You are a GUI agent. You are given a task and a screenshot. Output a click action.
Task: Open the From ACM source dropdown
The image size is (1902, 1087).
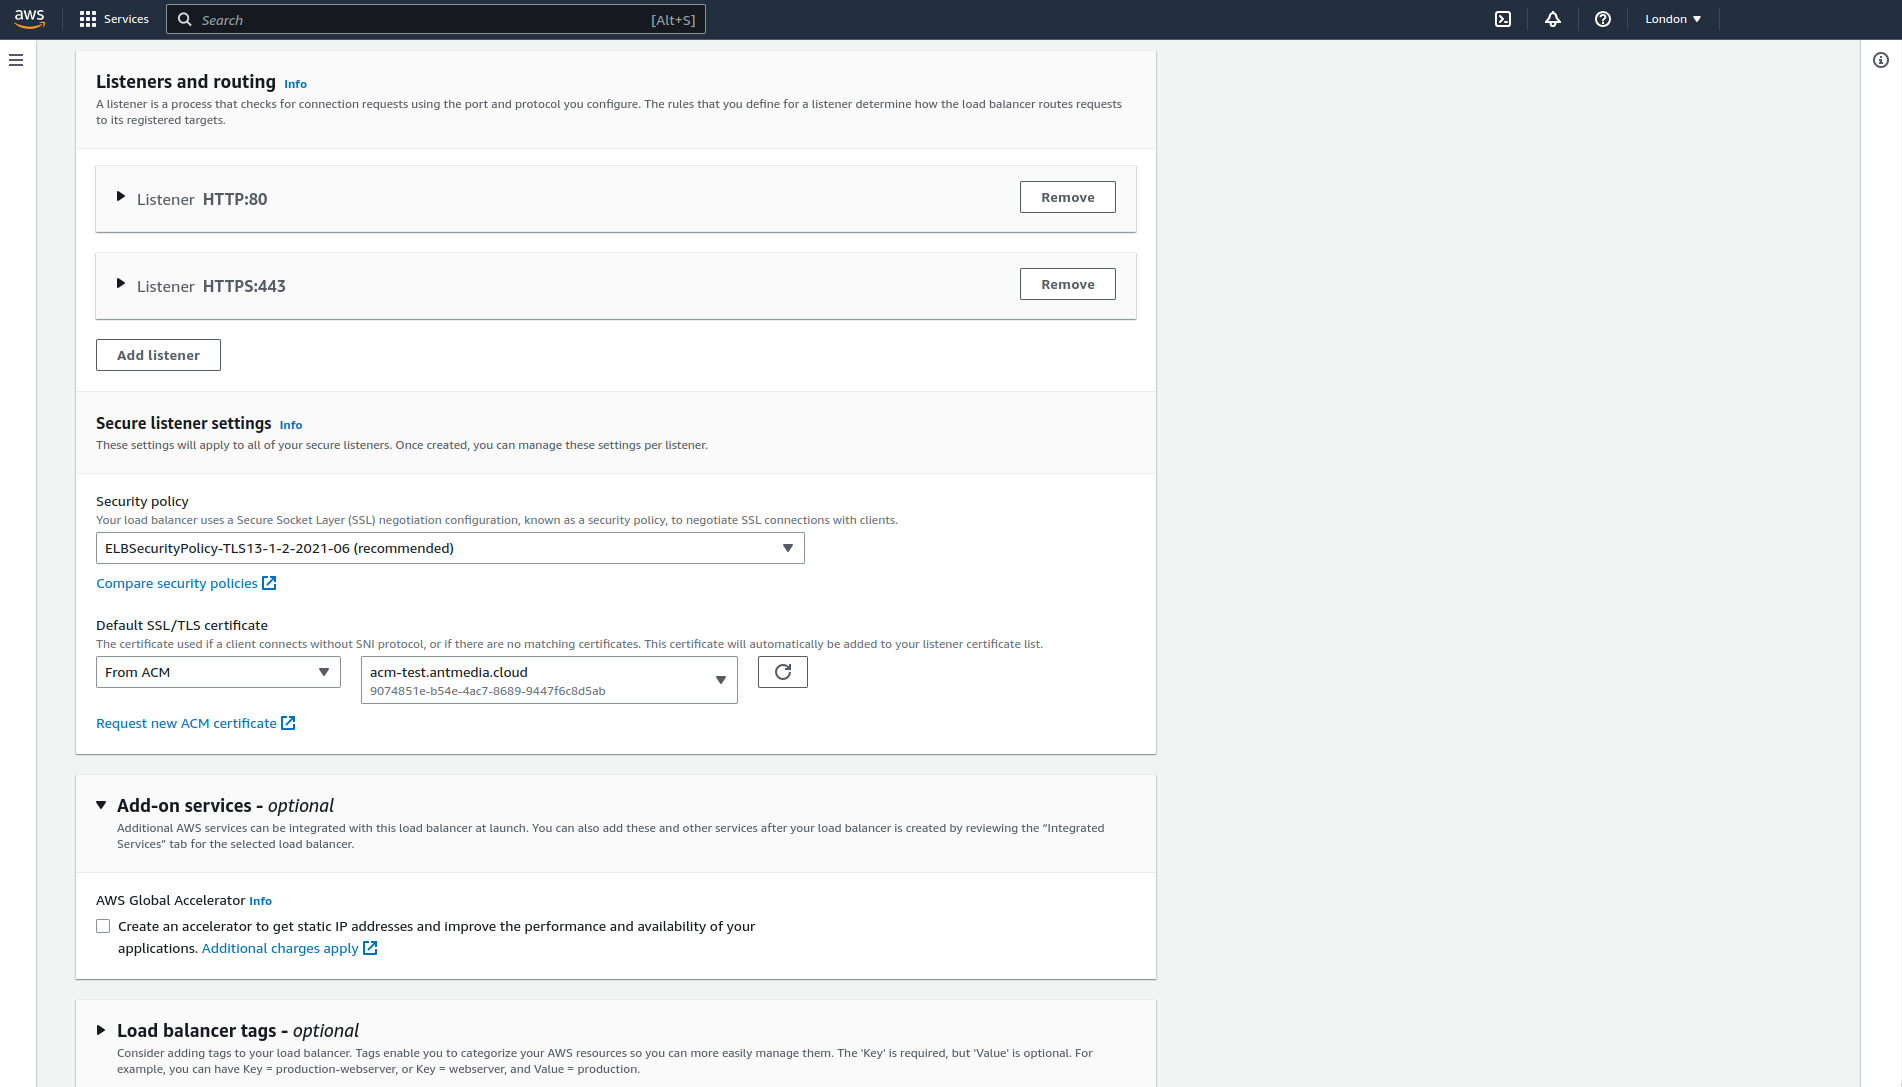[218, 672]
